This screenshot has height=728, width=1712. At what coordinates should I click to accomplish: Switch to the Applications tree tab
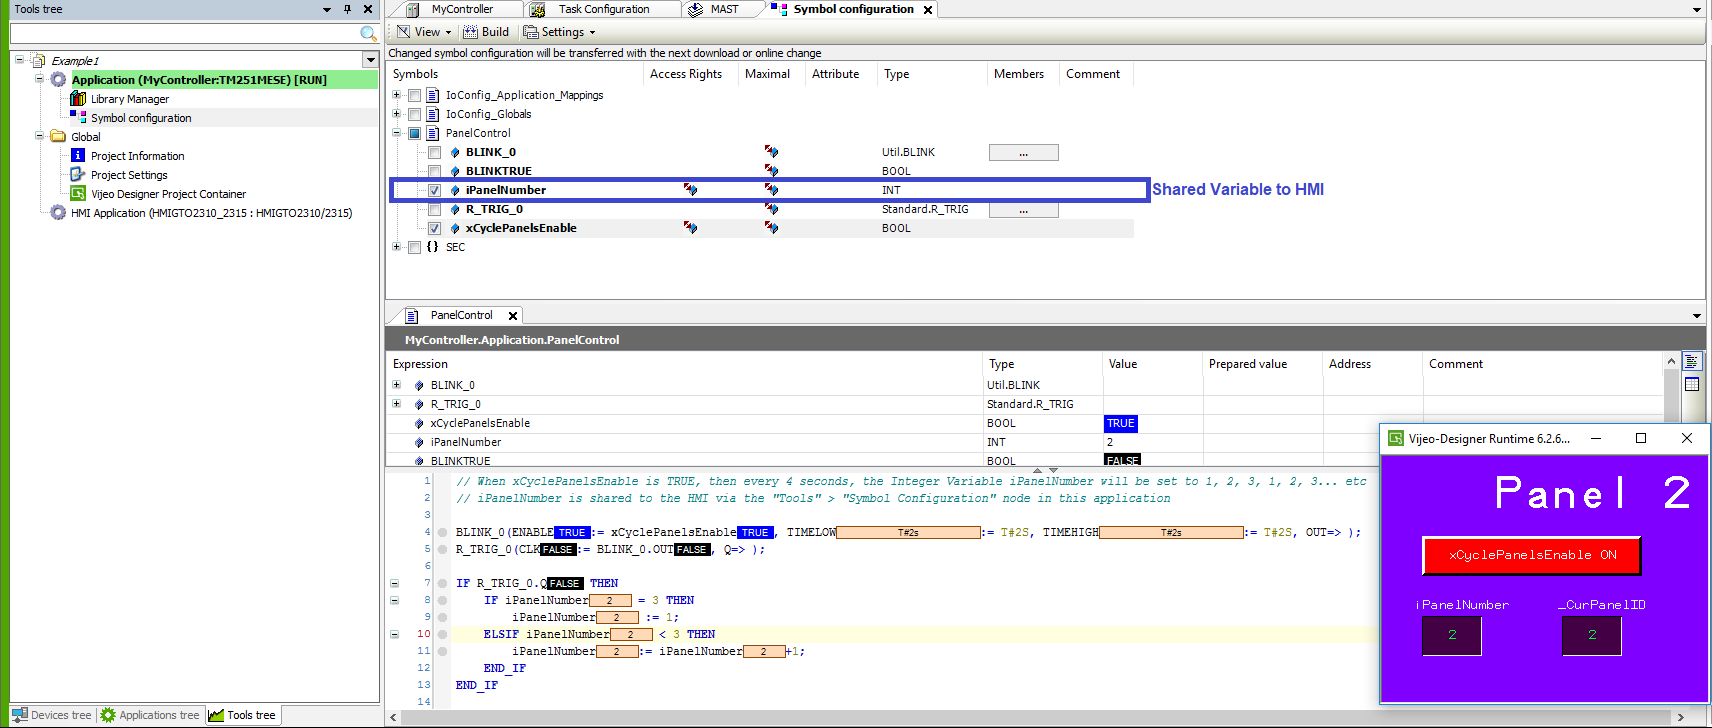(150, 715)
